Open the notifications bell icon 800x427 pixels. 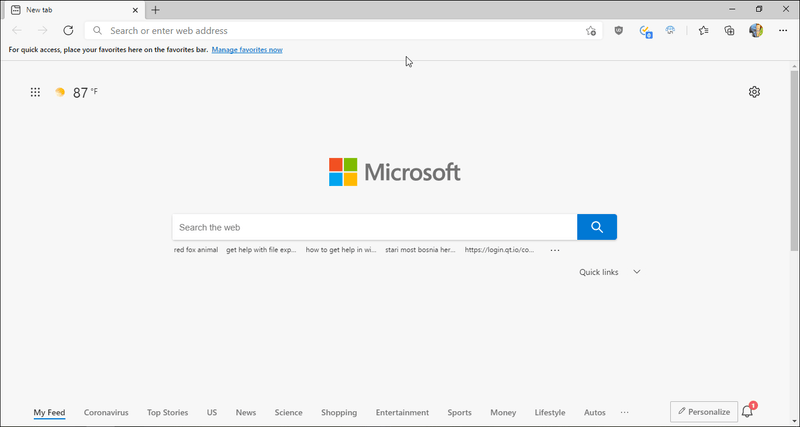[747, 411]
